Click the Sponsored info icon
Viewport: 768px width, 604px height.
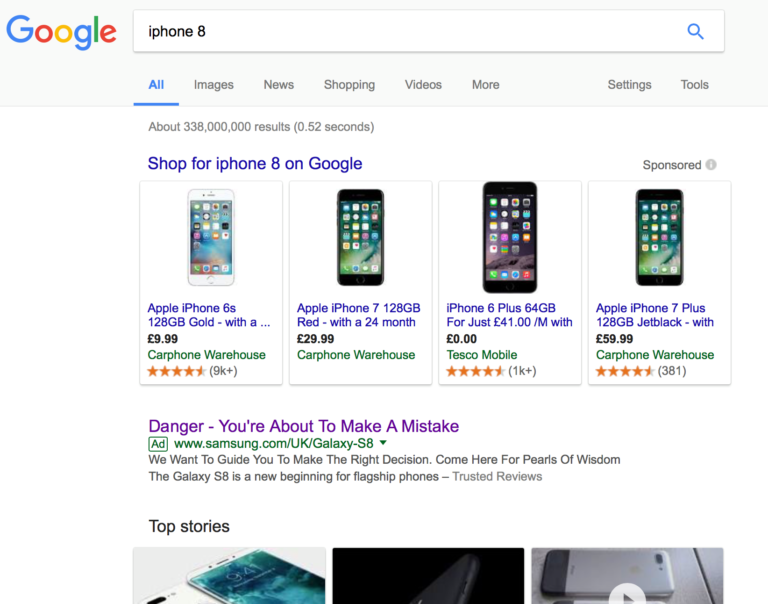pyautogui.click(x=711, y=165)
